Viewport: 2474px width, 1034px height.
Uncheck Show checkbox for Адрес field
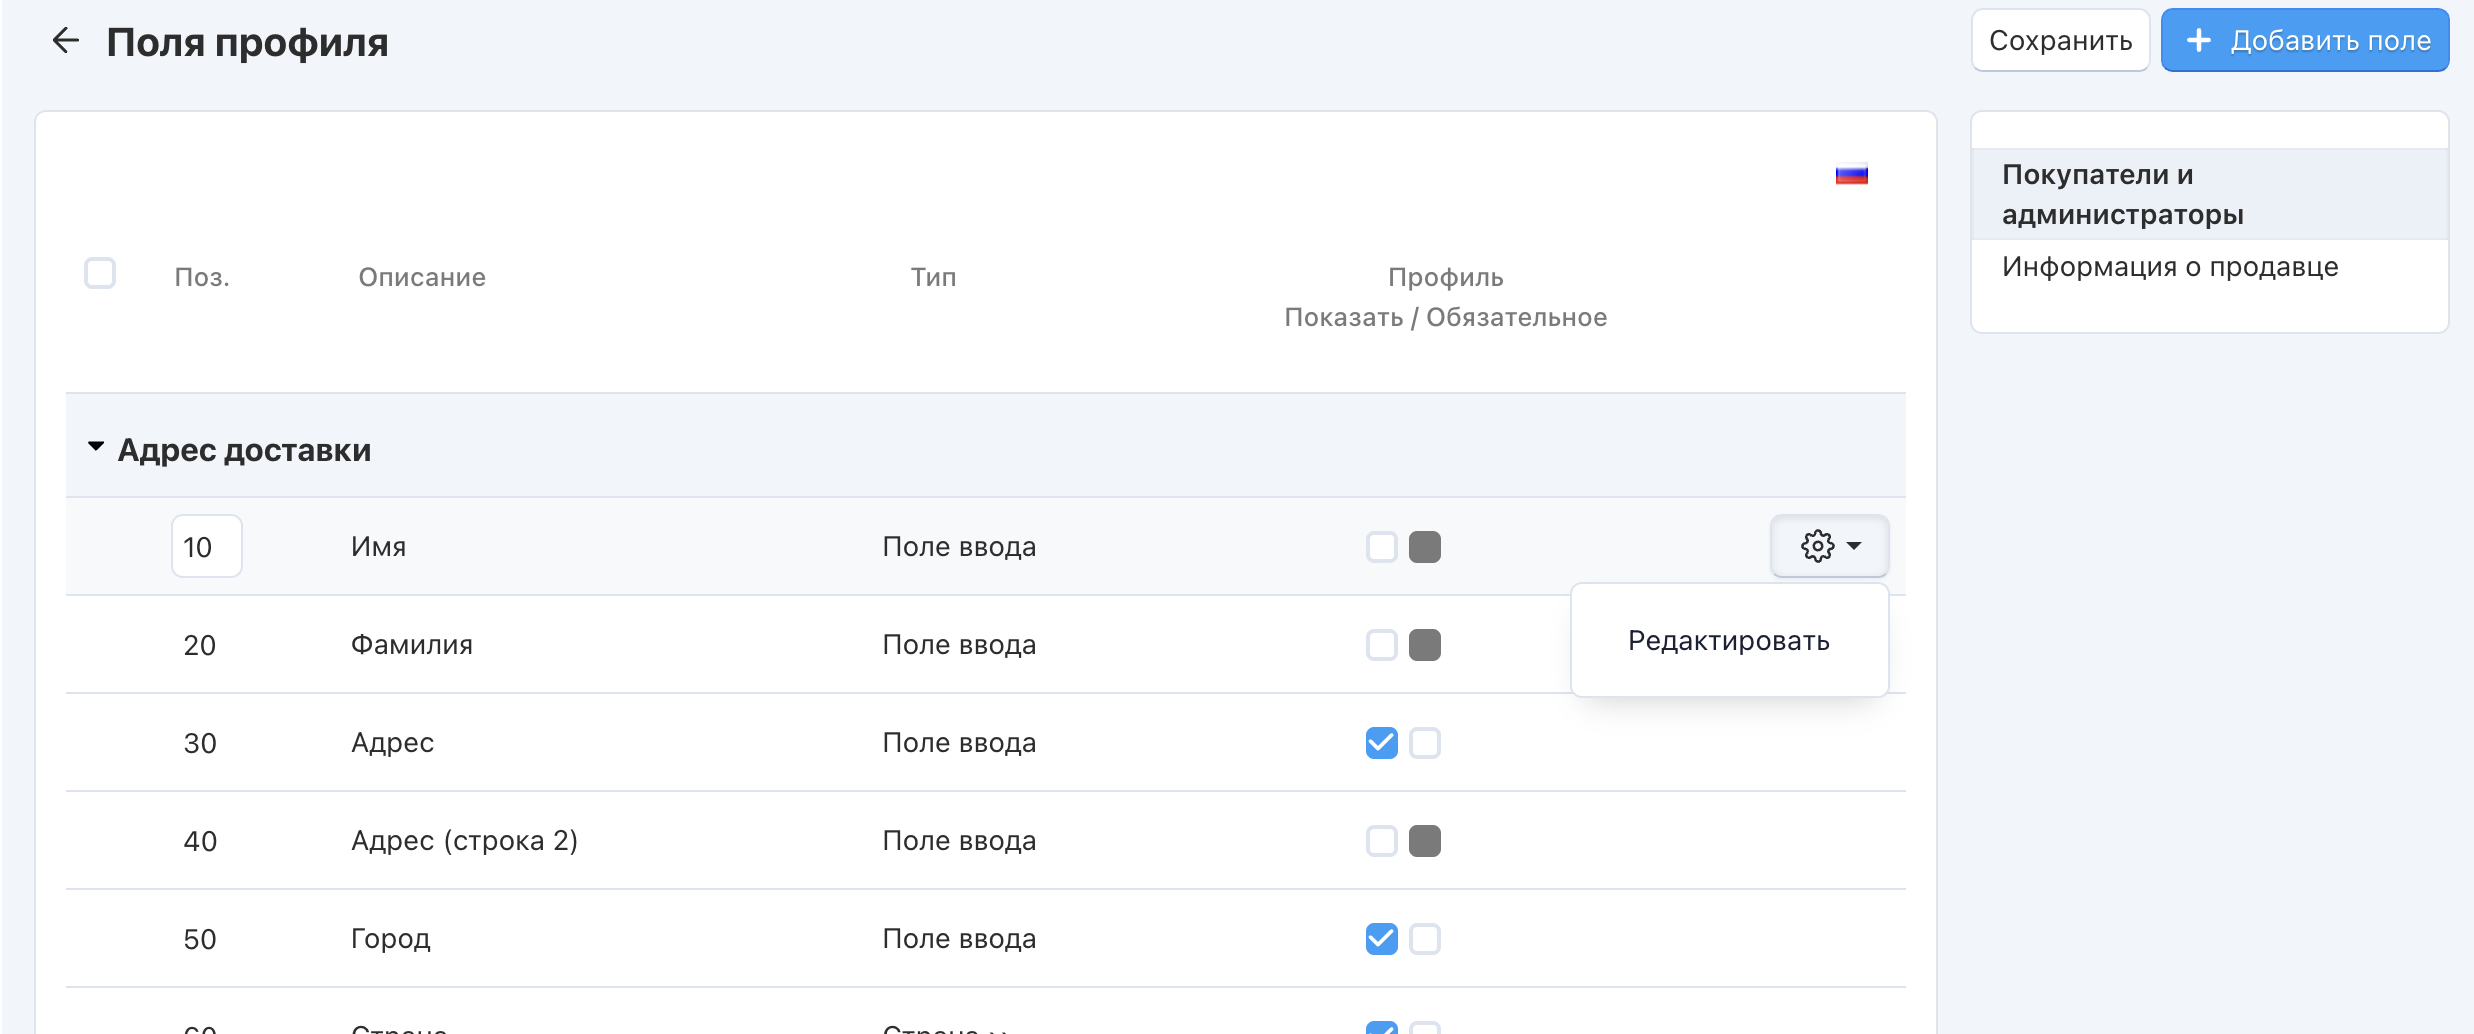(1381, 743)
